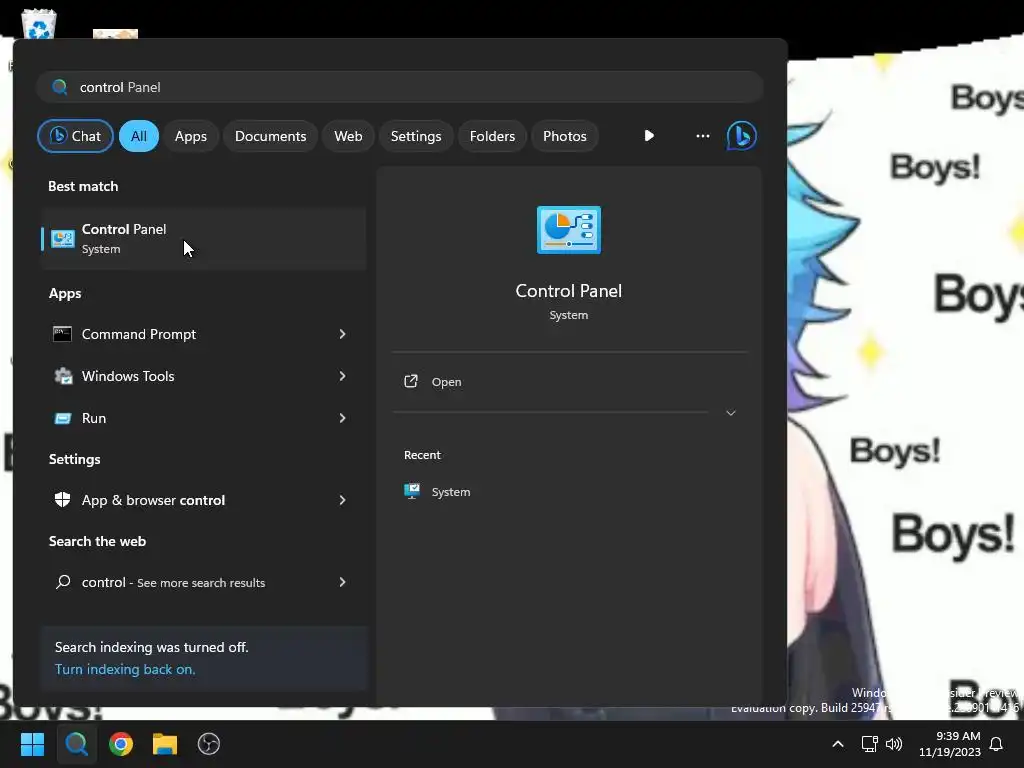Screen dimensions: 1024x768
Task: Click the System recent item icon
Action: point(412,491)
